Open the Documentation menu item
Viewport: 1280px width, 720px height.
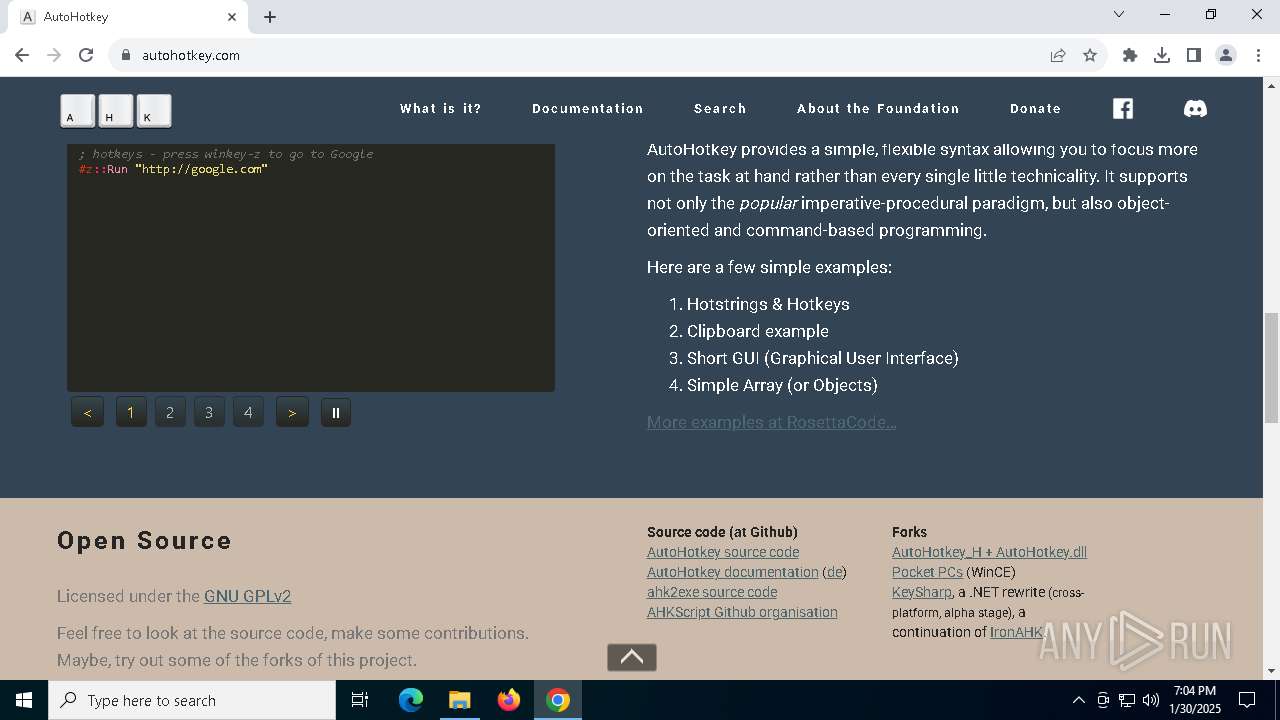(x=588, y=108)
